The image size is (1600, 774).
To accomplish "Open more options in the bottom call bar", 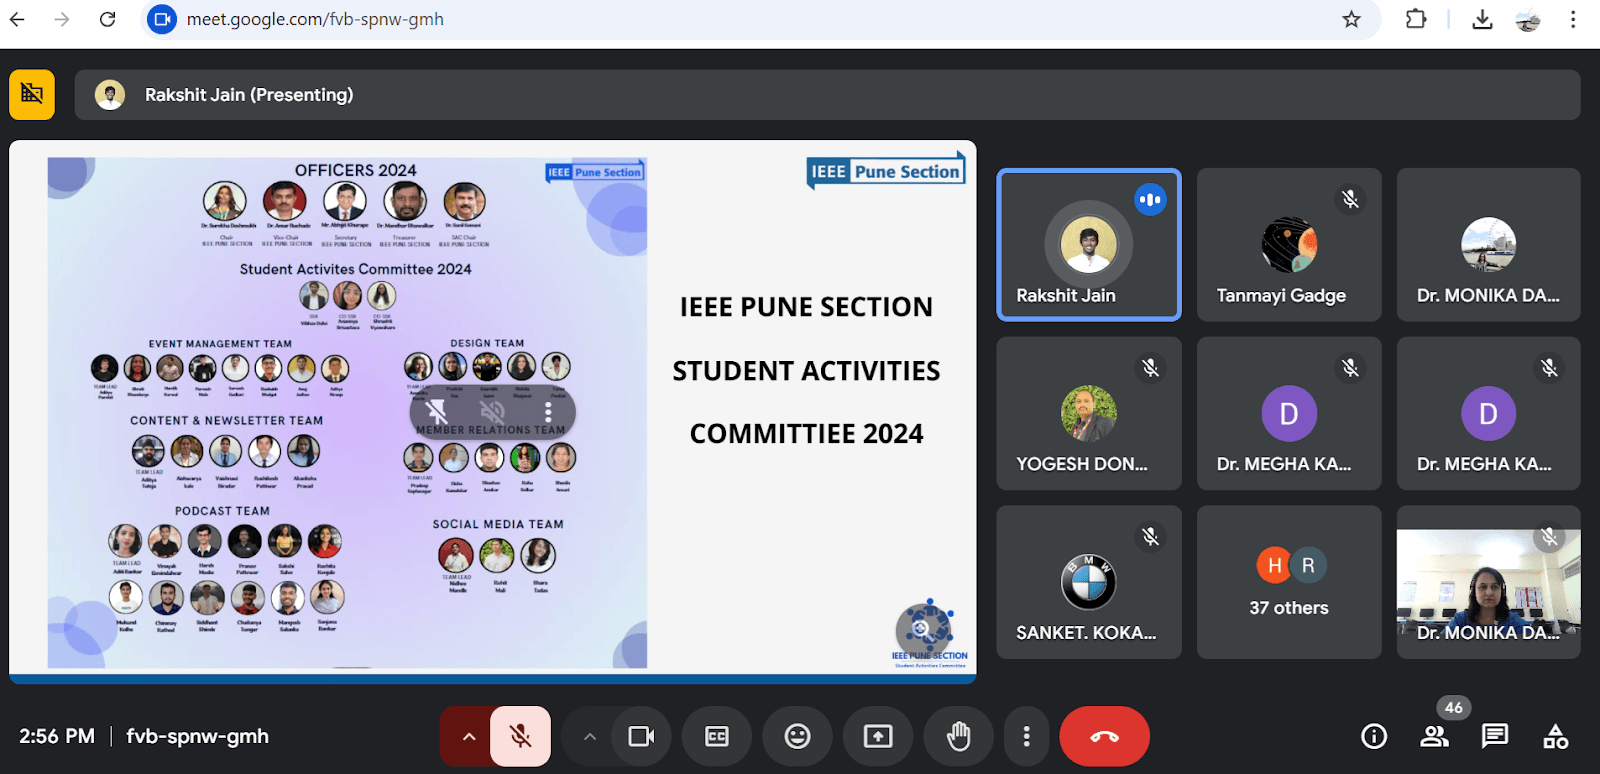I will (1026, 737).
